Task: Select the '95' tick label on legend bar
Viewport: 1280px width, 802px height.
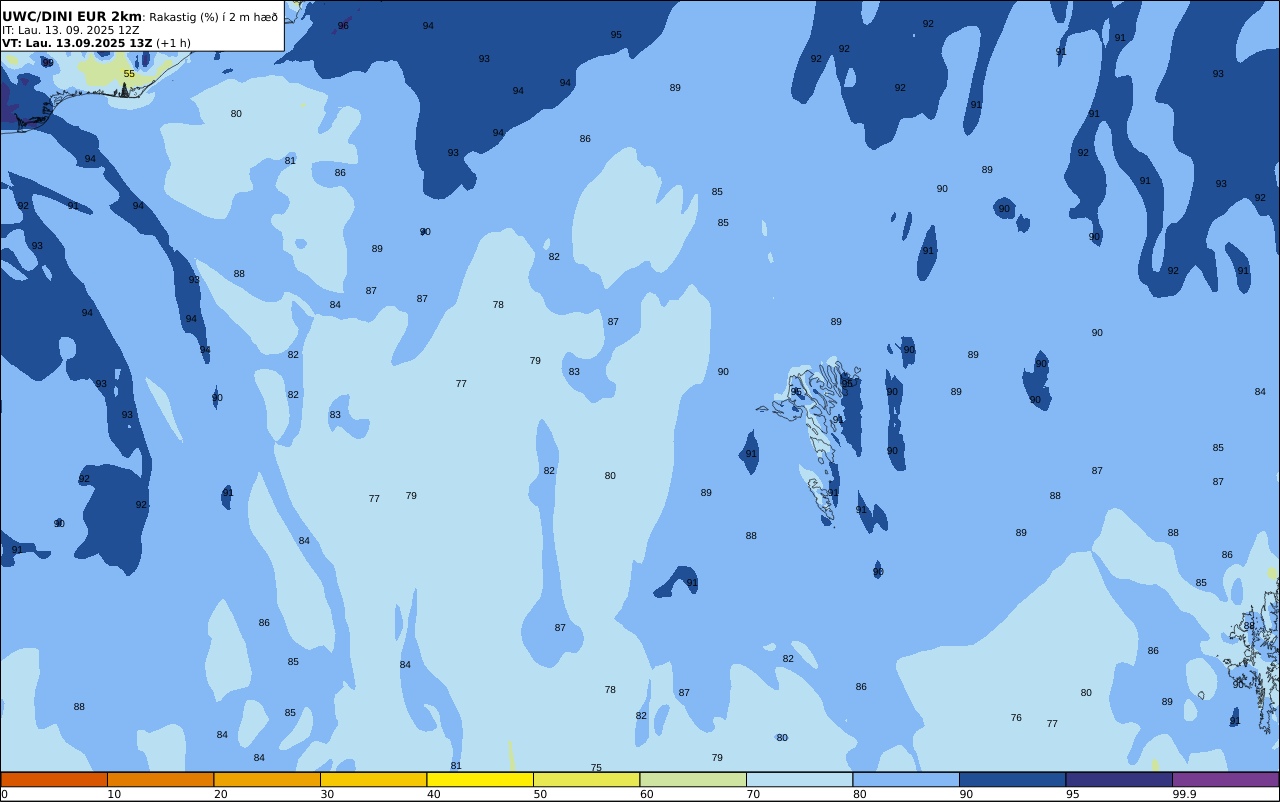Action: (x=1073, y=794)
